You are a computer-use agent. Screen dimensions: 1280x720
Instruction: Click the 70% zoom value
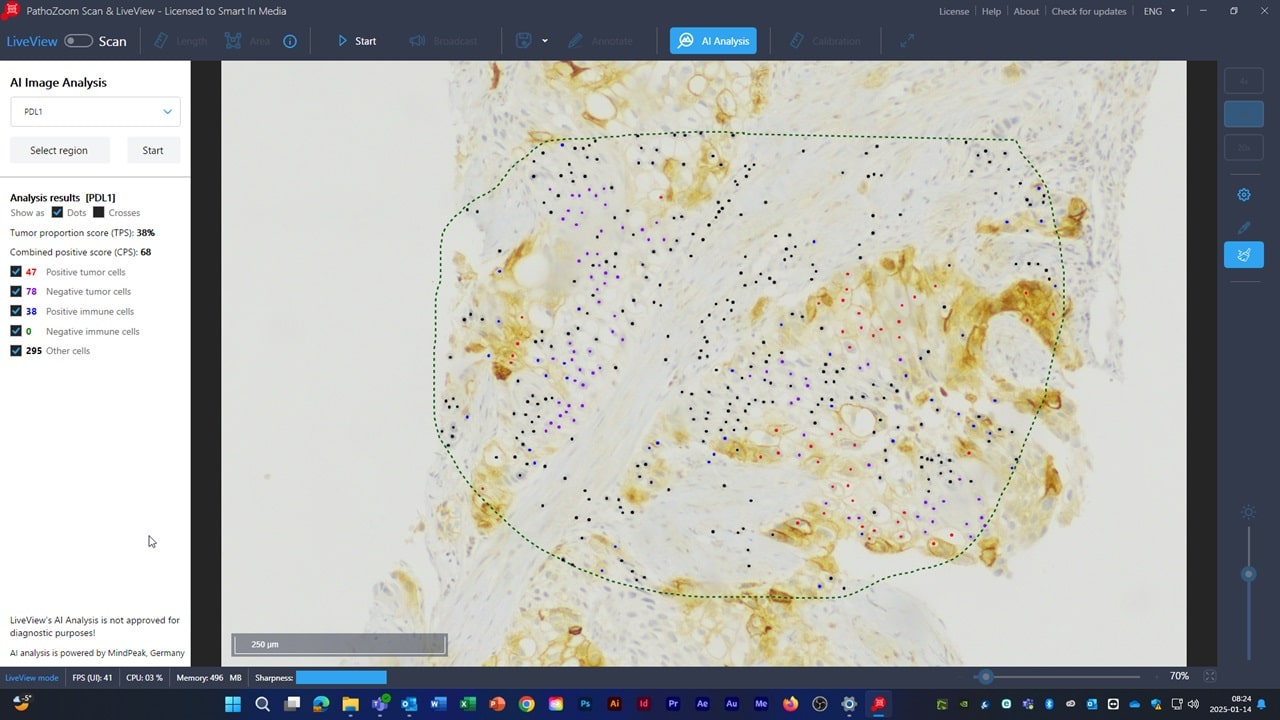(1179, 677)
